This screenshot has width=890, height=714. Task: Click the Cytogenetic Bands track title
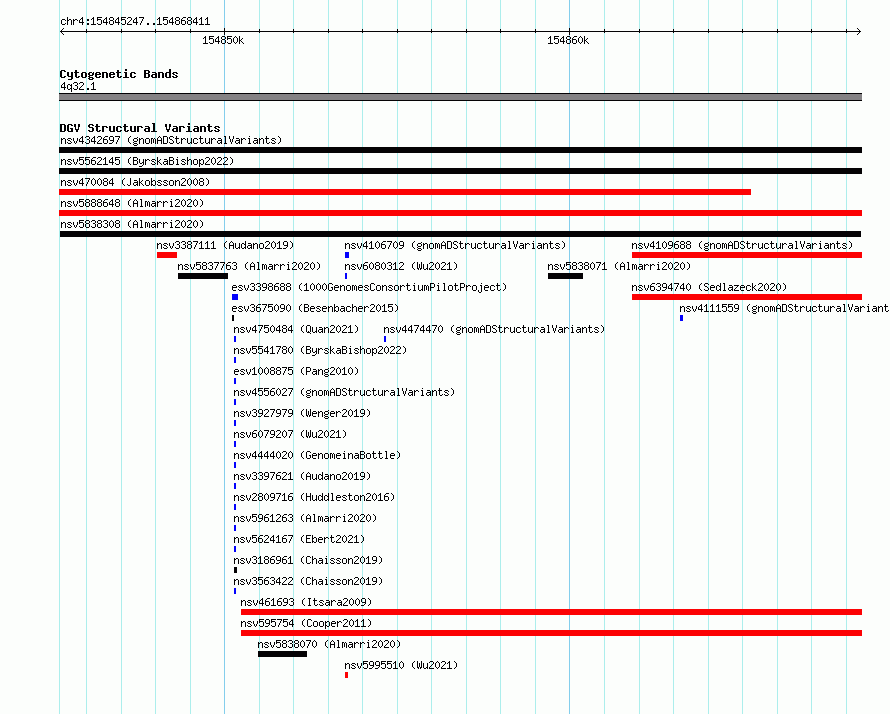pyautogui.click(x=119, y=74)
